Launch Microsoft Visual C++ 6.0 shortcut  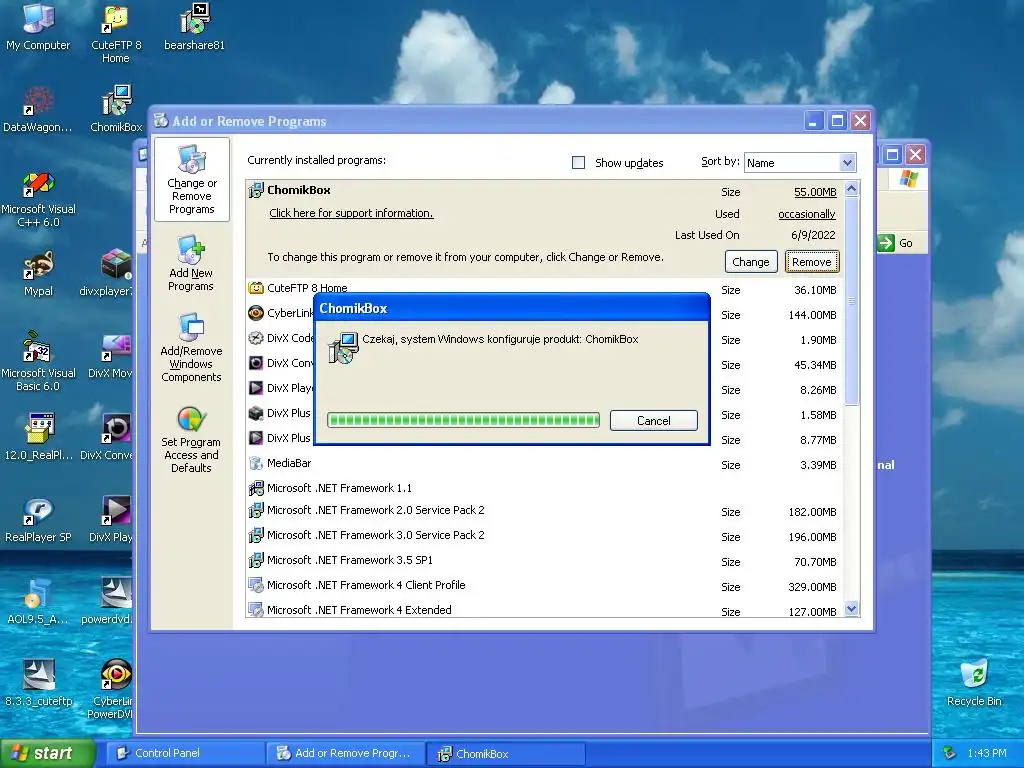pyautogui.click(x=38, y=199)
